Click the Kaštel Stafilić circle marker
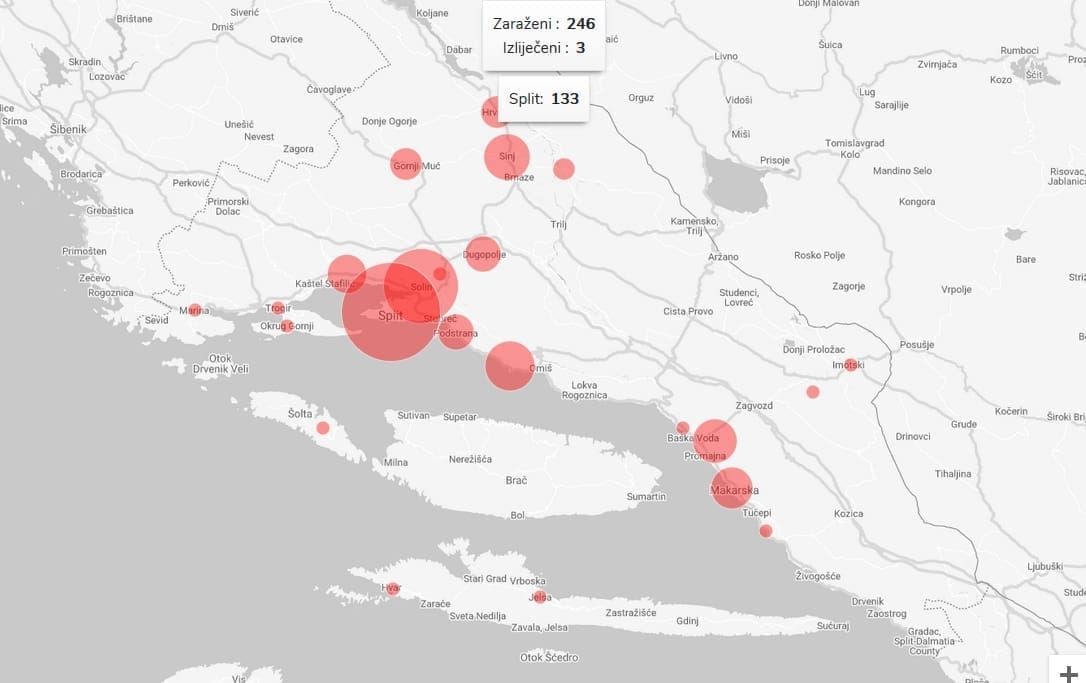This screenshot has width=1086, height=683. [346, 273]
